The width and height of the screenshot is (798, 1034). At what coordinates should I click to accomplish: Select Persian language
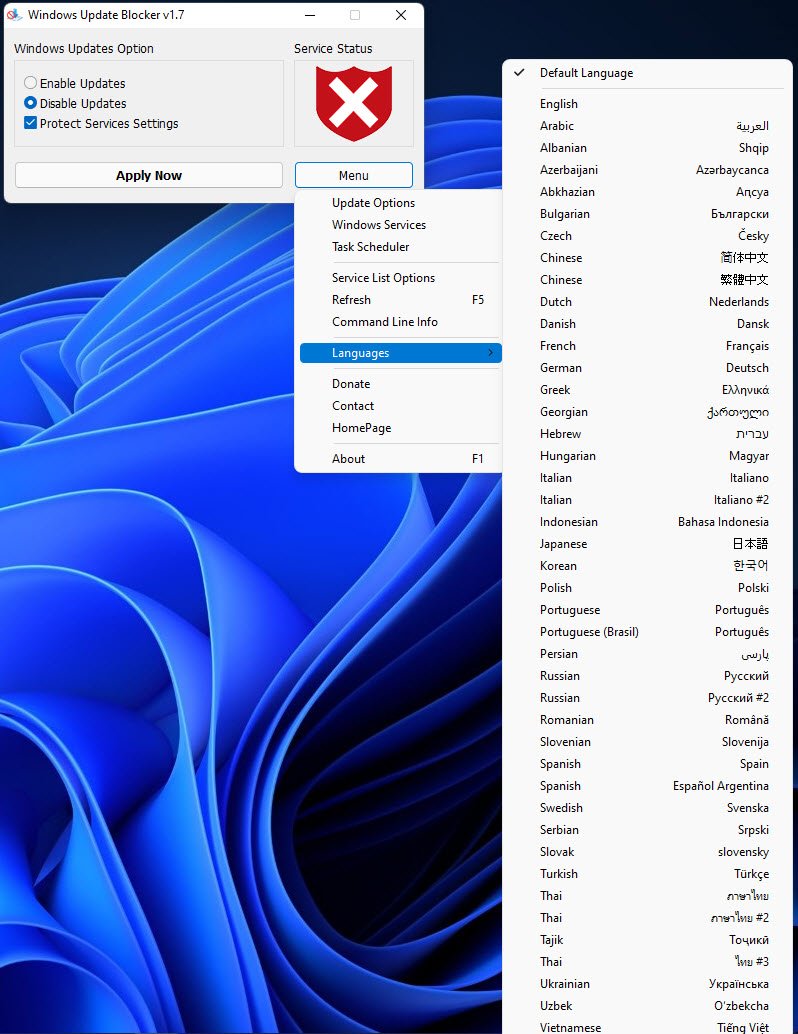(x=647, y=654)
